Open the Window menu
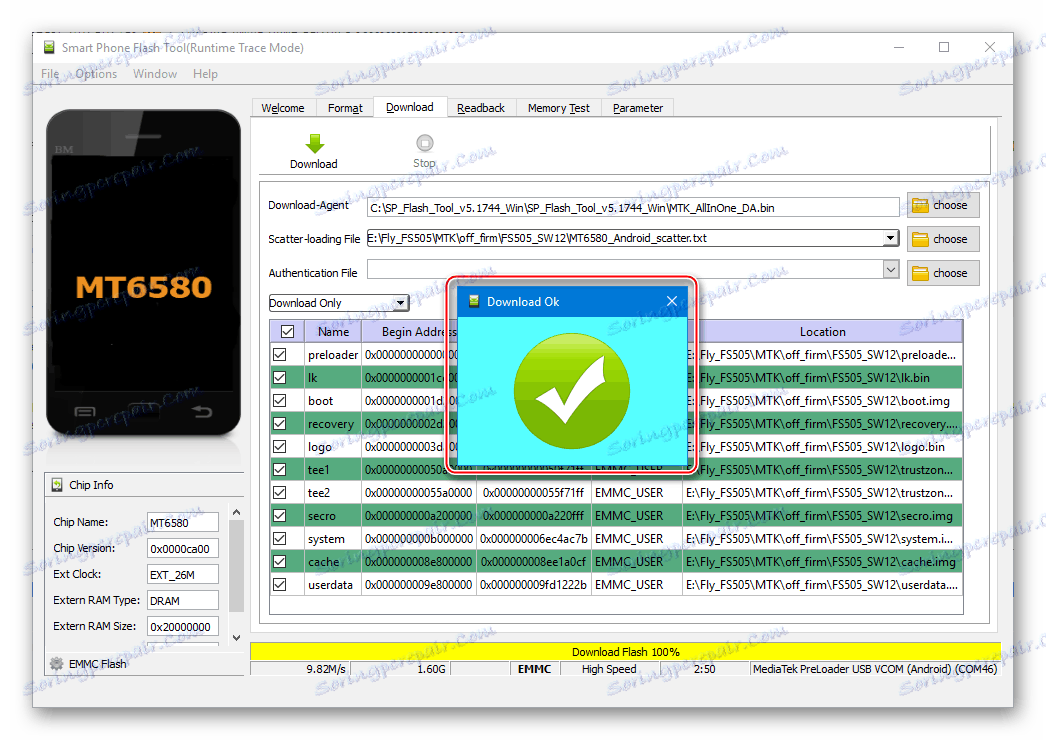The height and width of the screenshot is (740, 1046). (x=155, y=74)
